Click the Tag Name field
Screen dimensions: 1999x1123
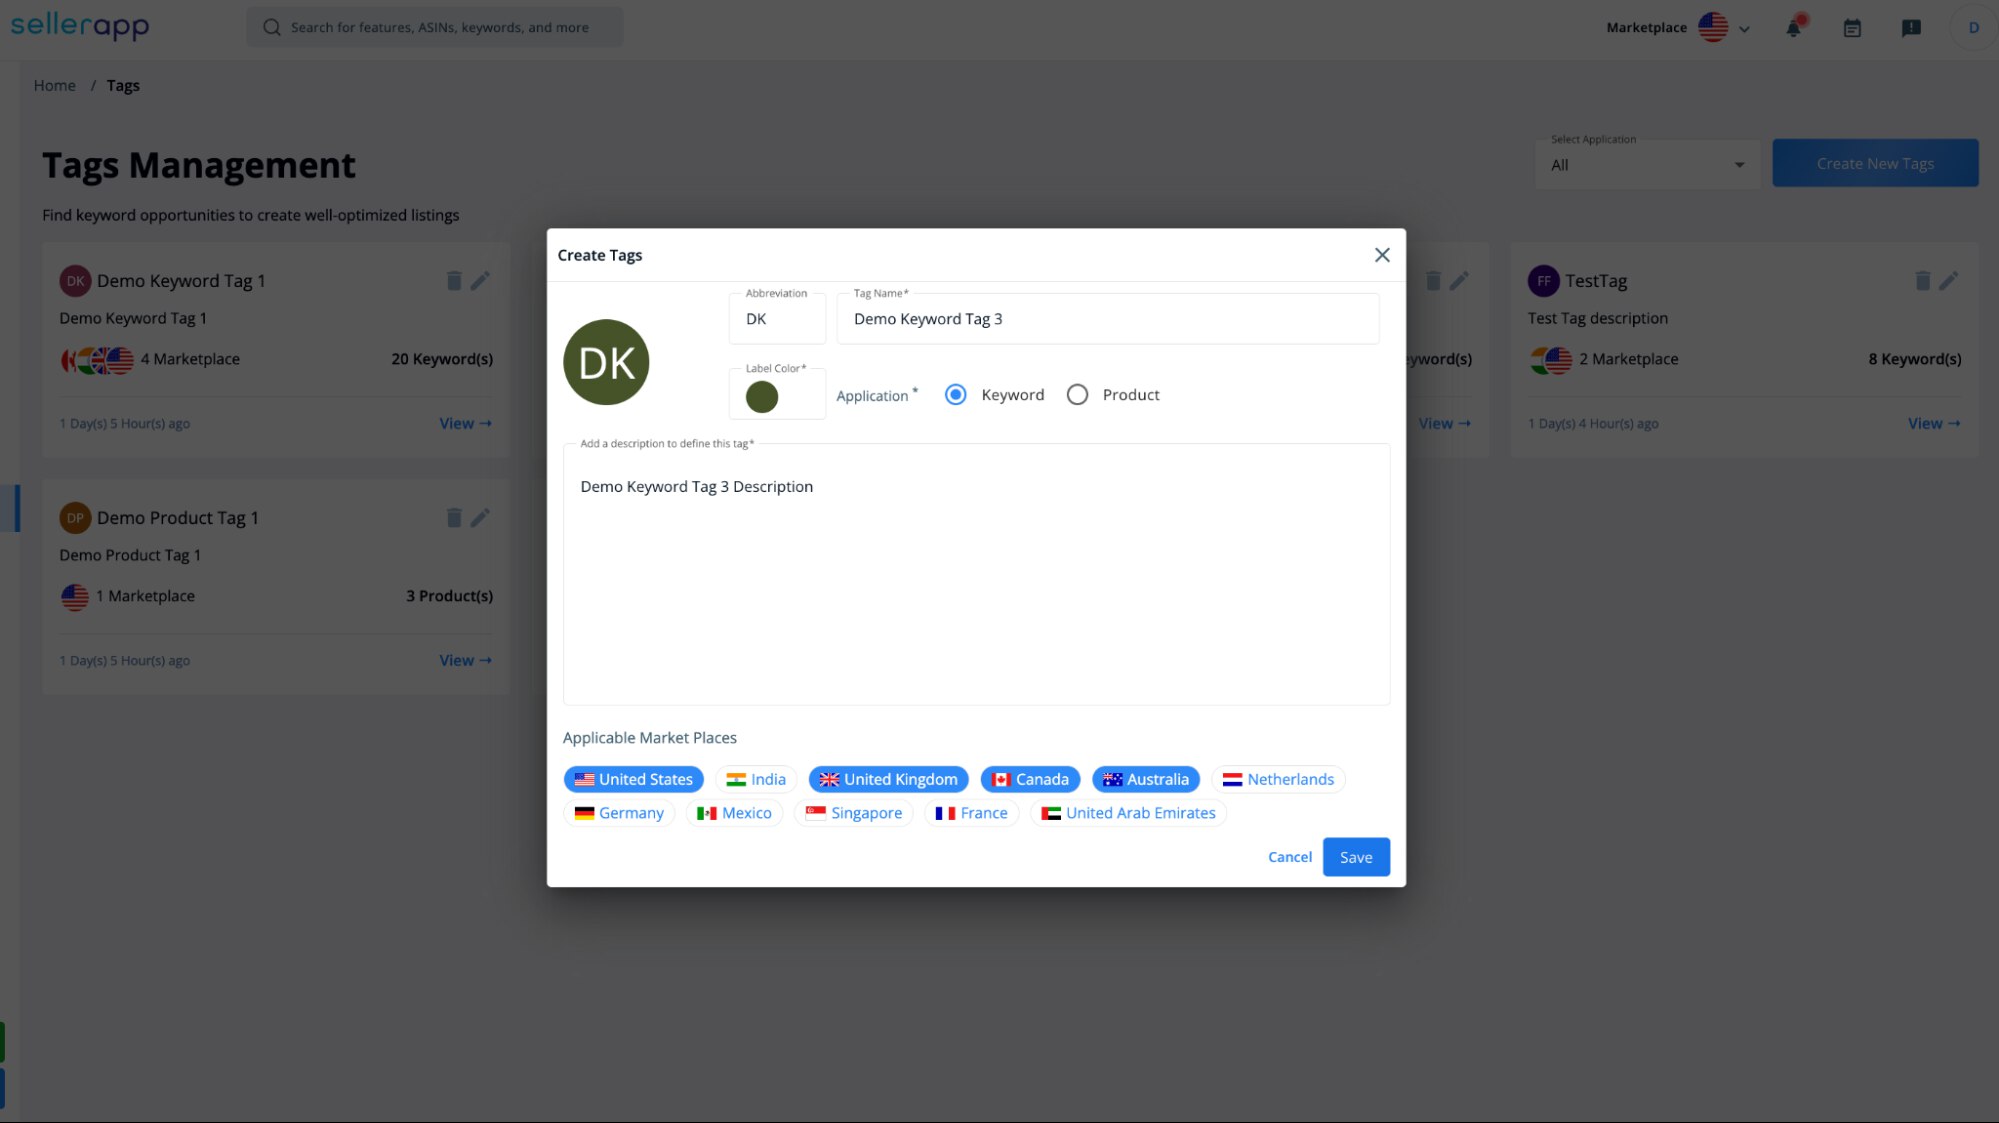(x=1107, y=319)
